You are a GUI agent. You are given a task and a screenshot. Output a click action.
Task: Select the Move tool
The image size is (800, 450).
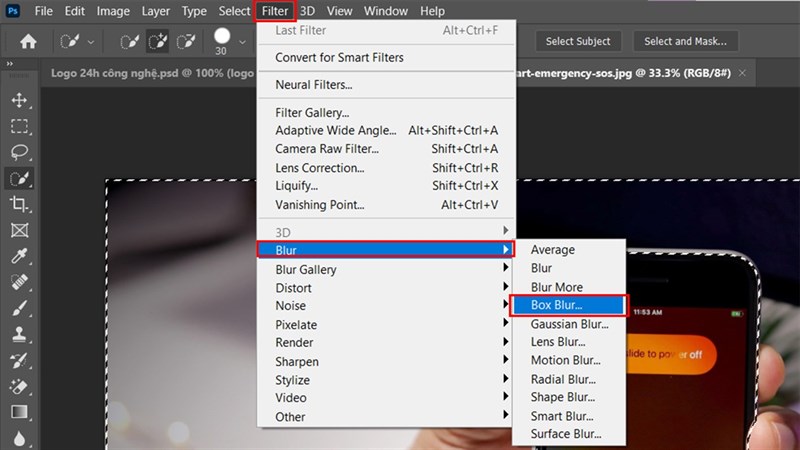click(19, 100)
